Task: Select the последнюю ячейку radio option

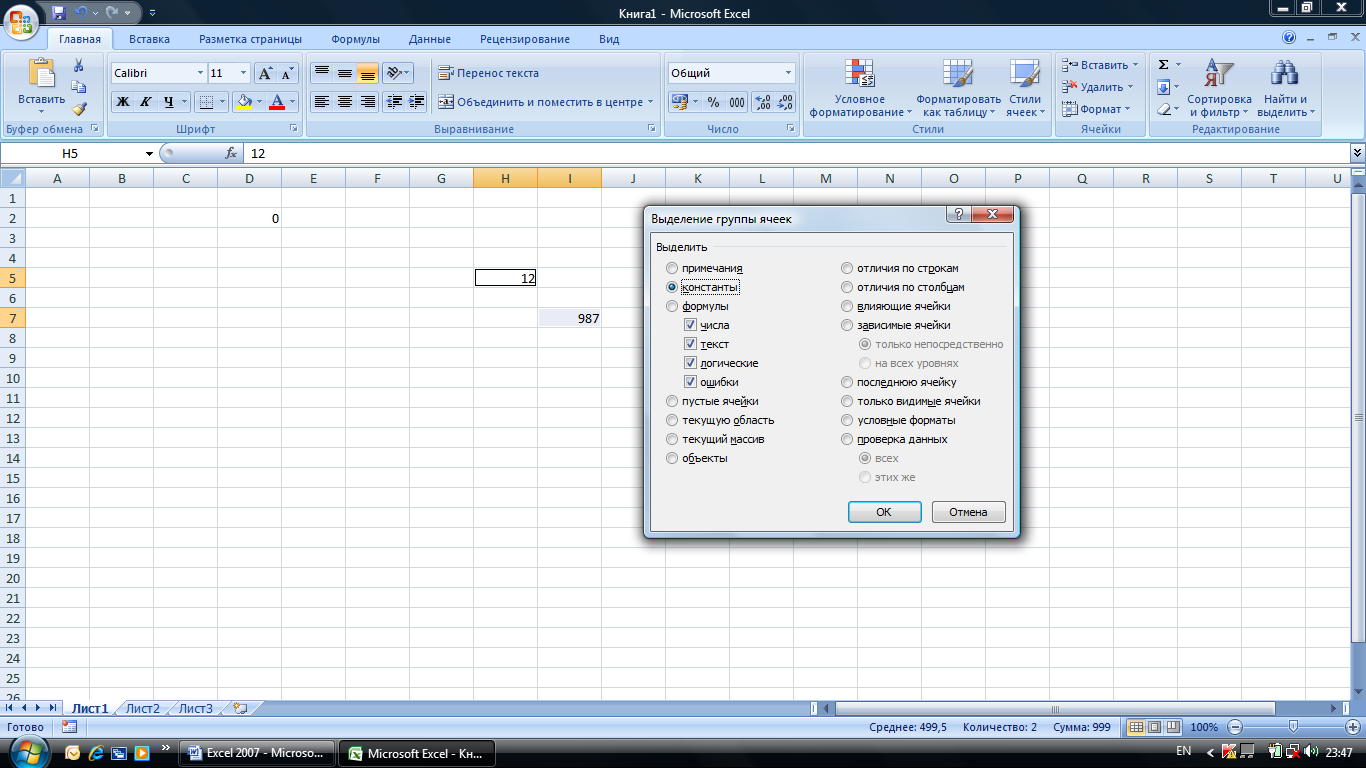Action: 847,382
